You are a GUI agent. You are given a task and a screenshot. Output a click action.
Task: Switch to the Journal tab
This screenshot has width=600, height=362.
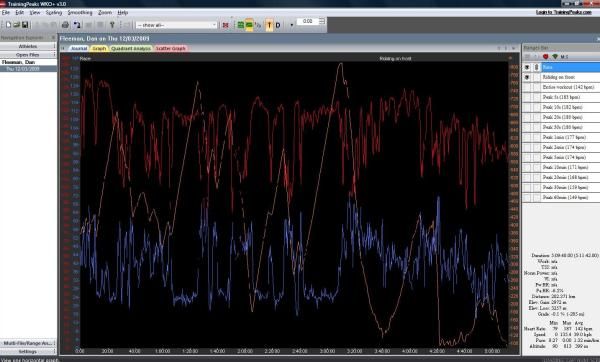(x=79, y=48)
